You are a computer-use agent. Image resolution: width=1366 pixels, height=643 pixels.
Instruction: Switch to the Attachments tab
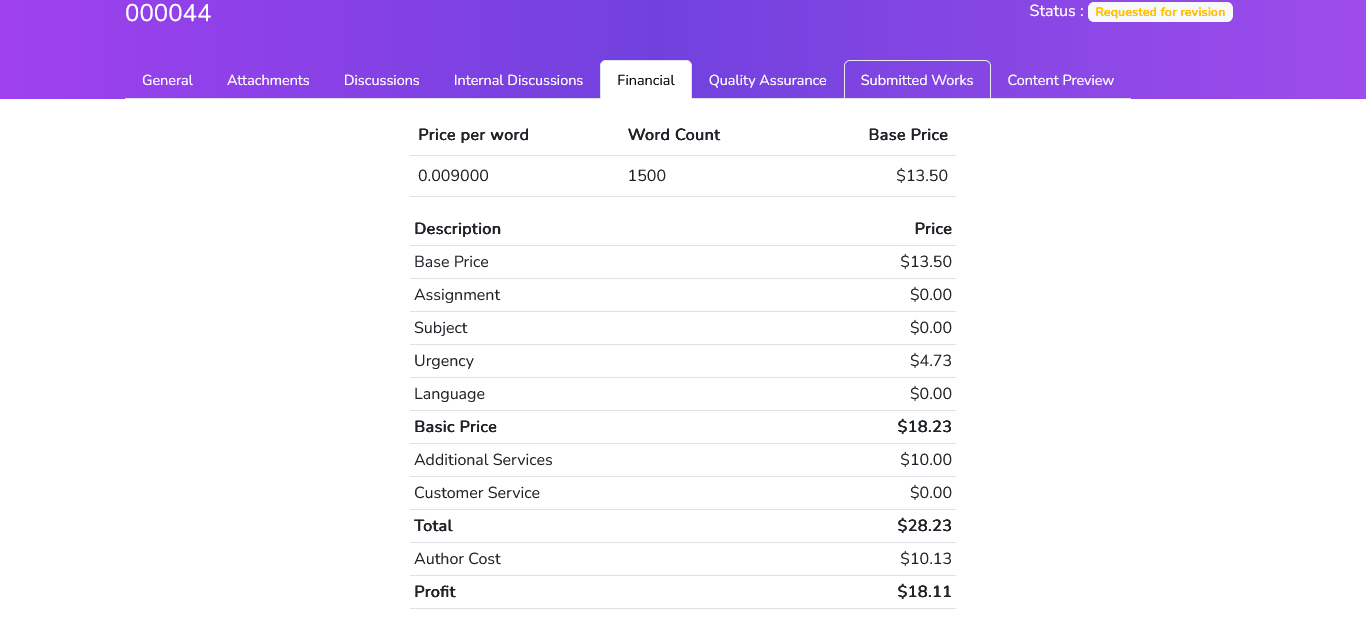tap(268, 80)
